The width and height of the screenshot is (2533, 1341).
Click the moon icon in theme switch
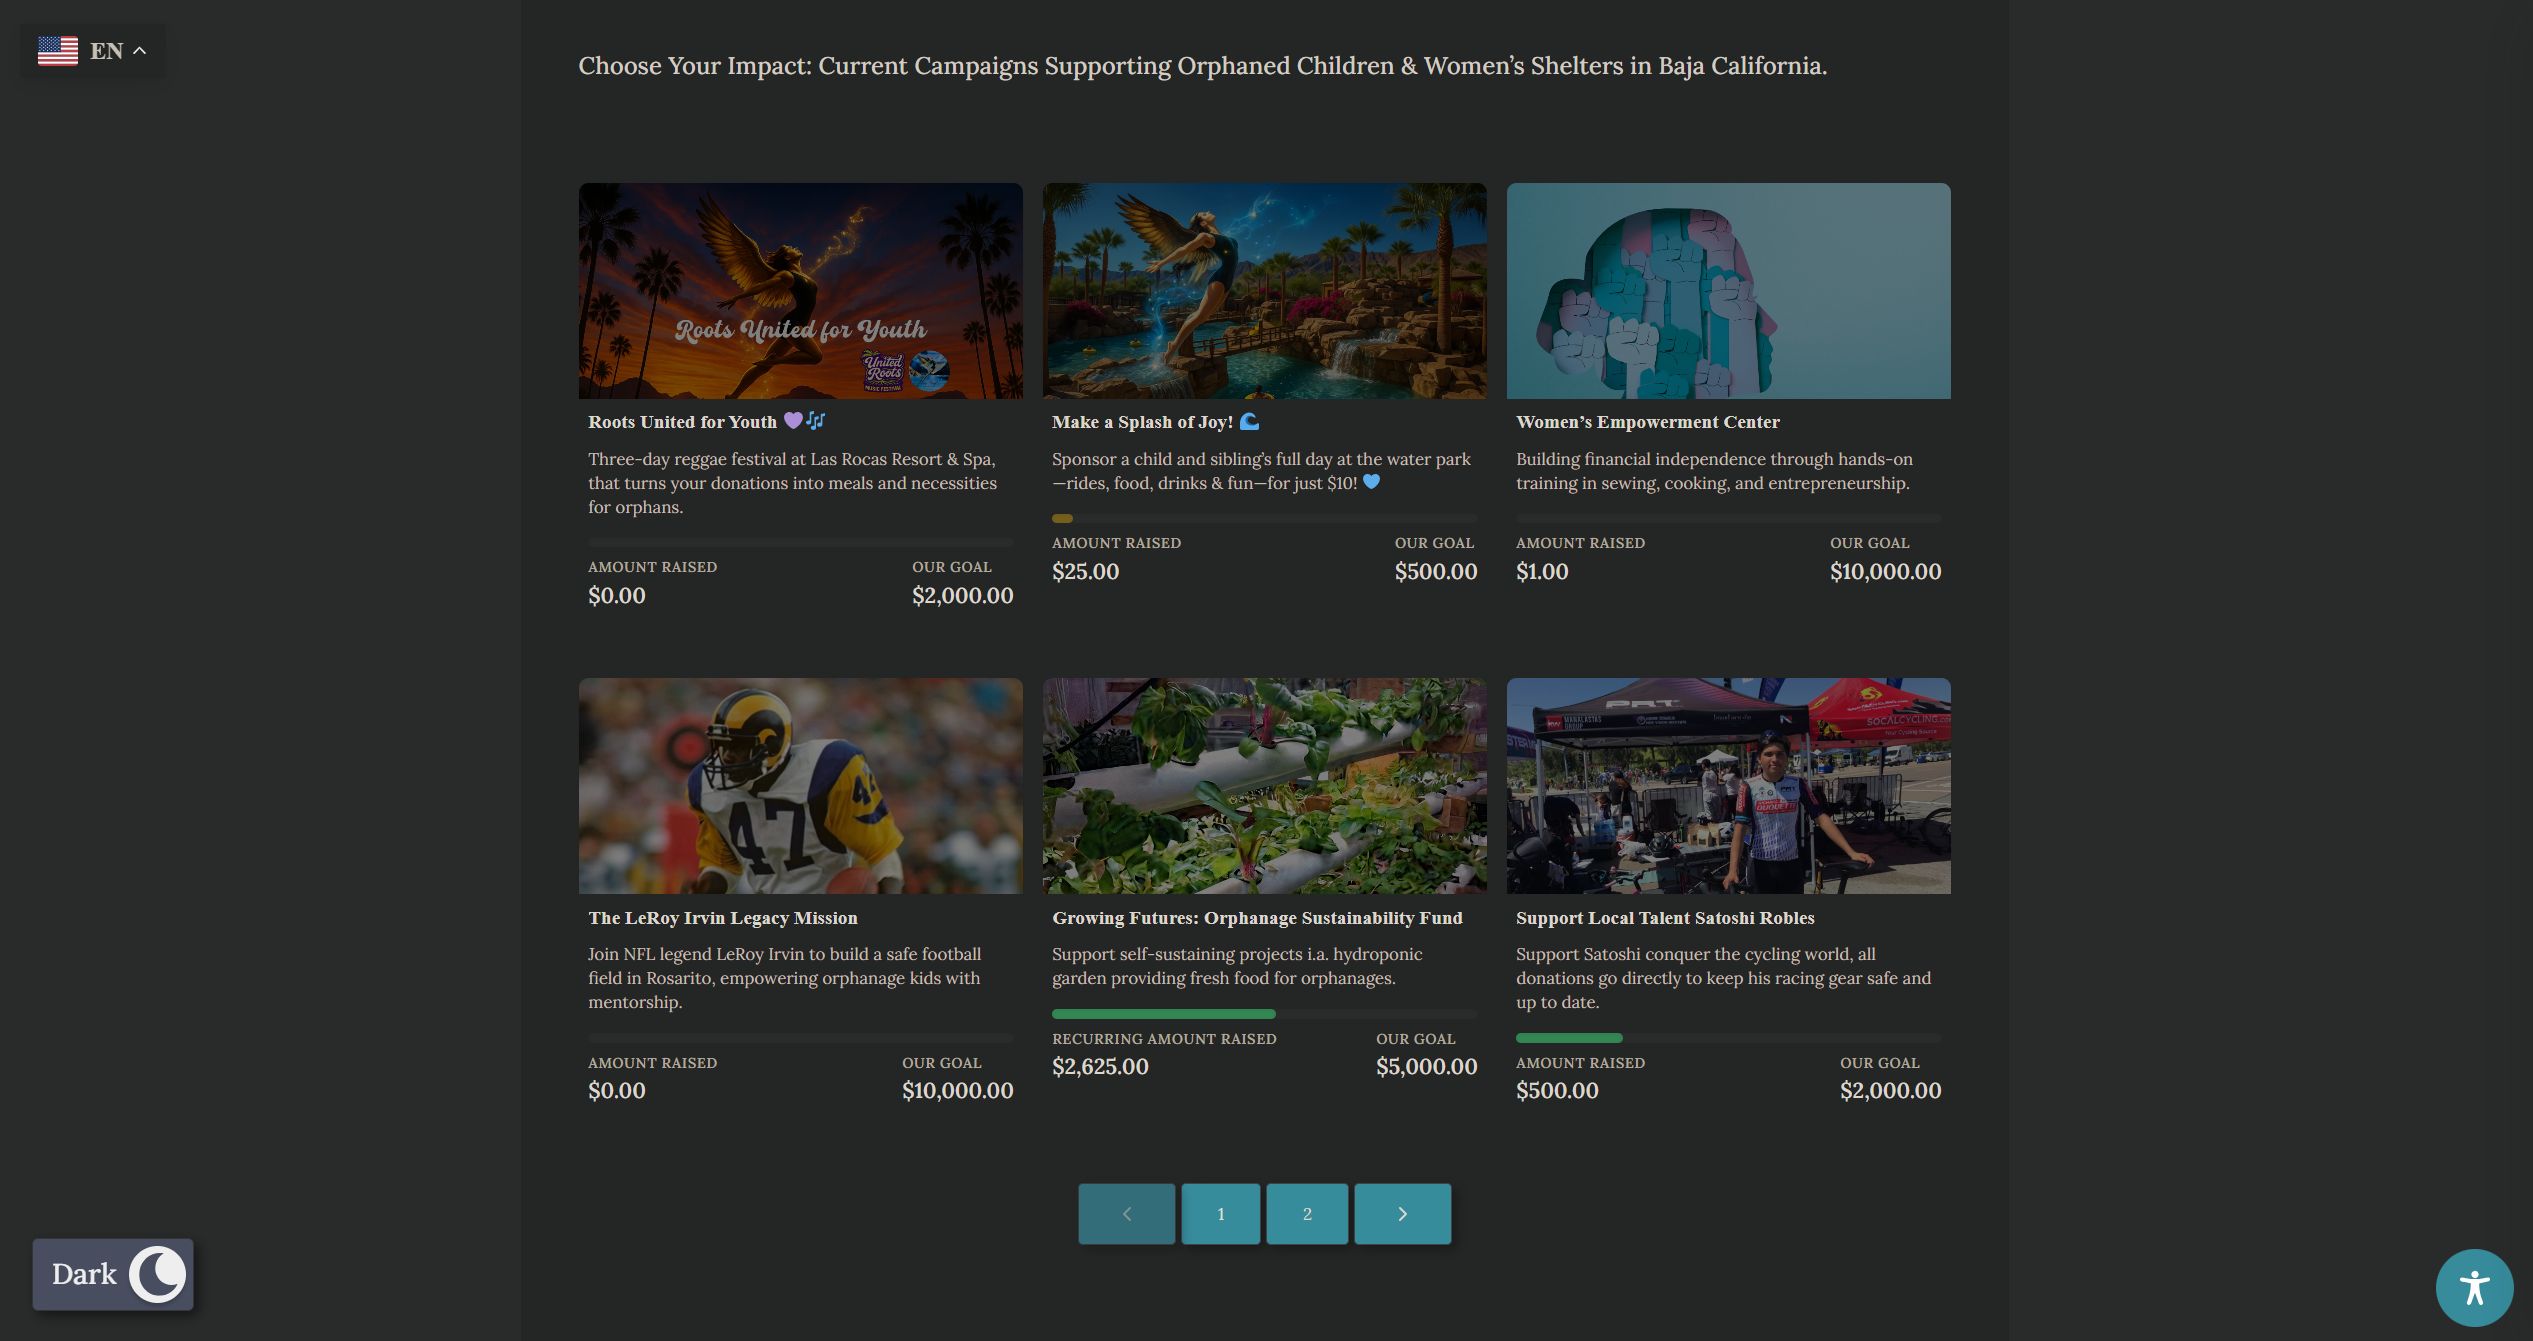(x=158, y=1274)
